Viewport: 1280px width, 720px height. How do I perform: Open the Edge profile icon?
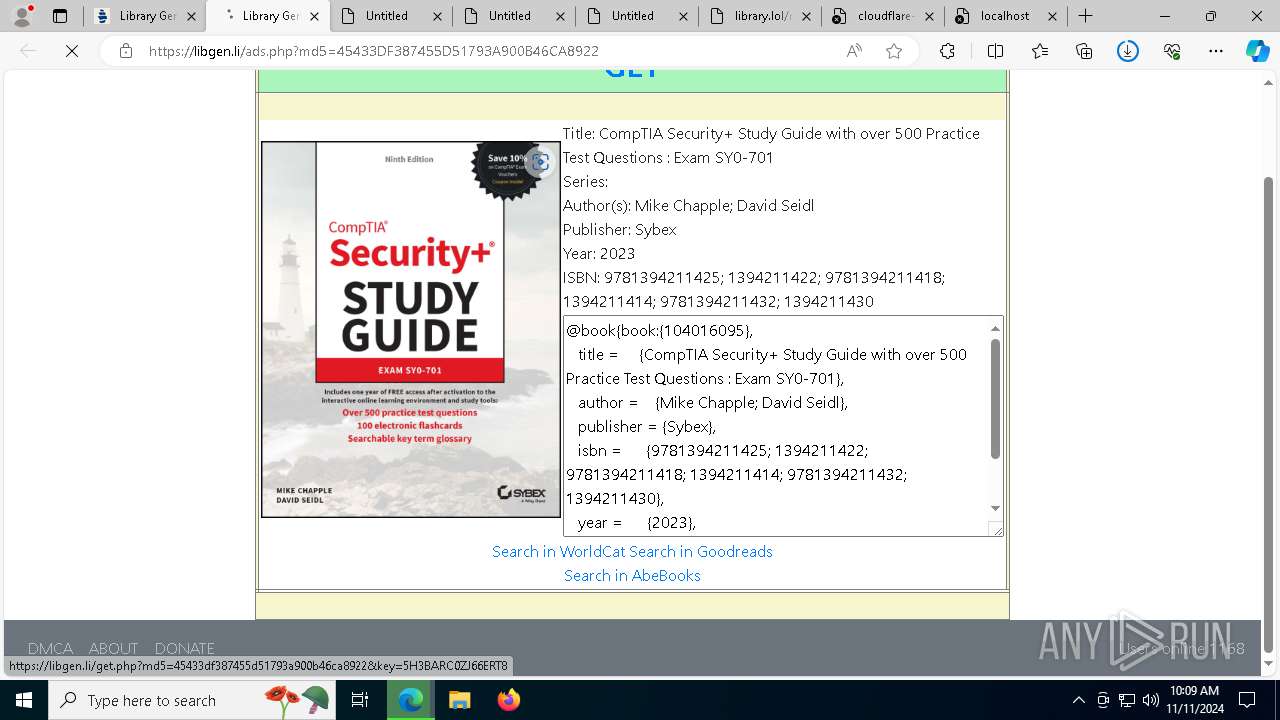[22, 16]
